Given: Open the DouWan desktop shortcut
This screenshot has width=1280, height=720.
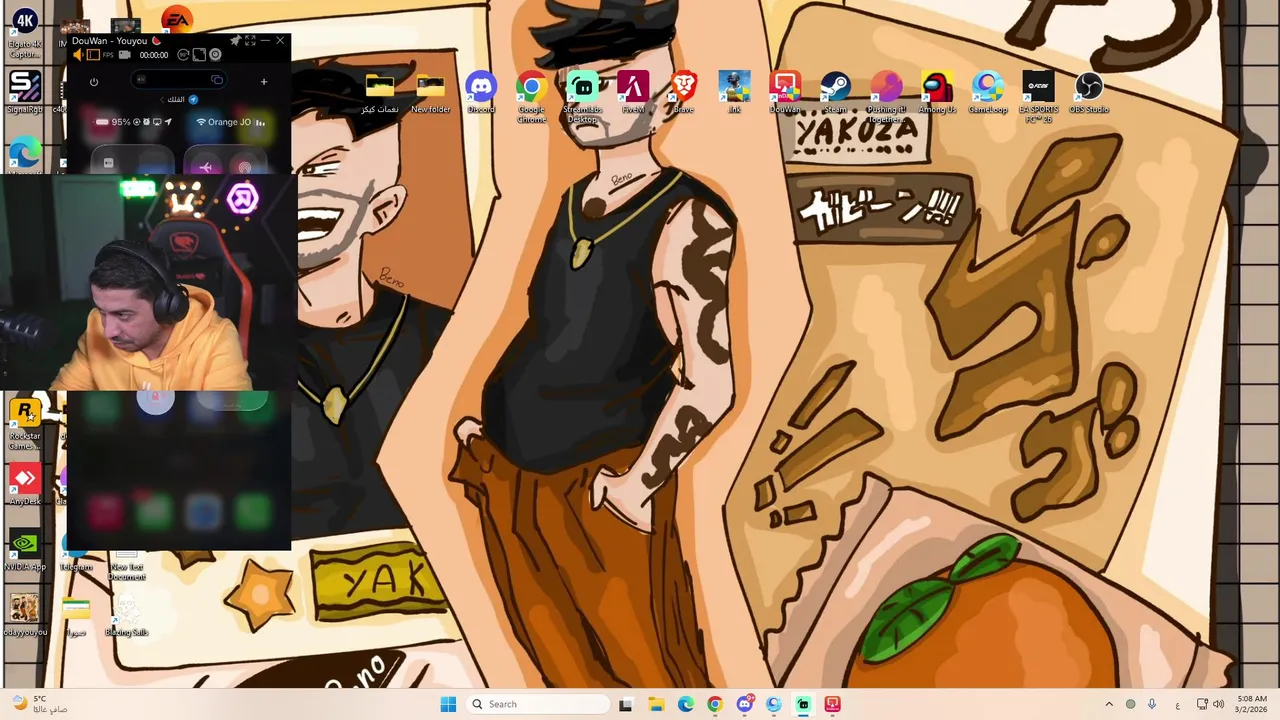Looking at the screenshot, I should point(785,93).
